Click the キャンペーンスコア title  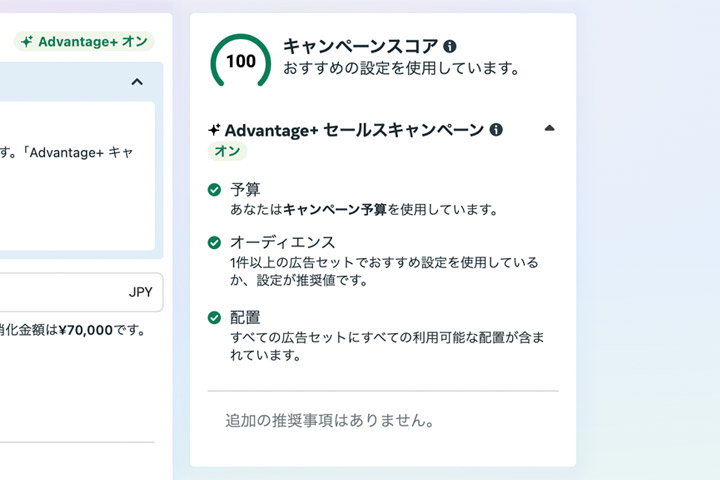[361, 46]
